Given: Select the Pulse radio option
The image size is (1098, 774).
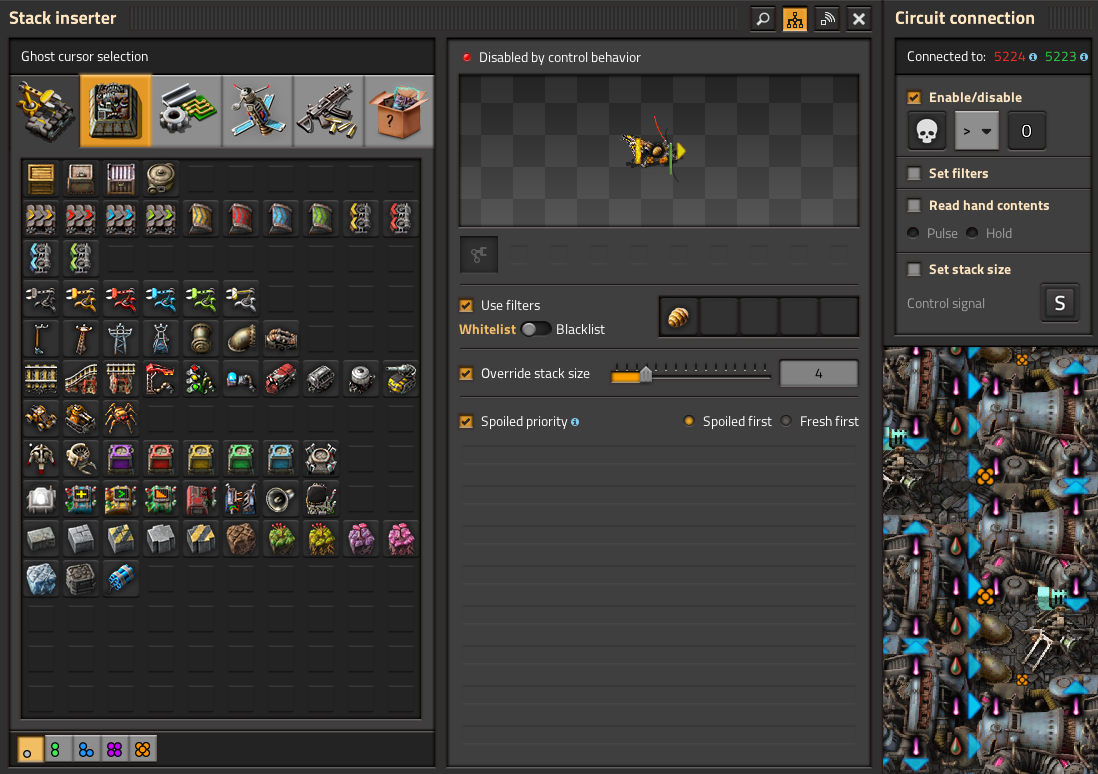Looking at the screenshot, I should [913, 233].
